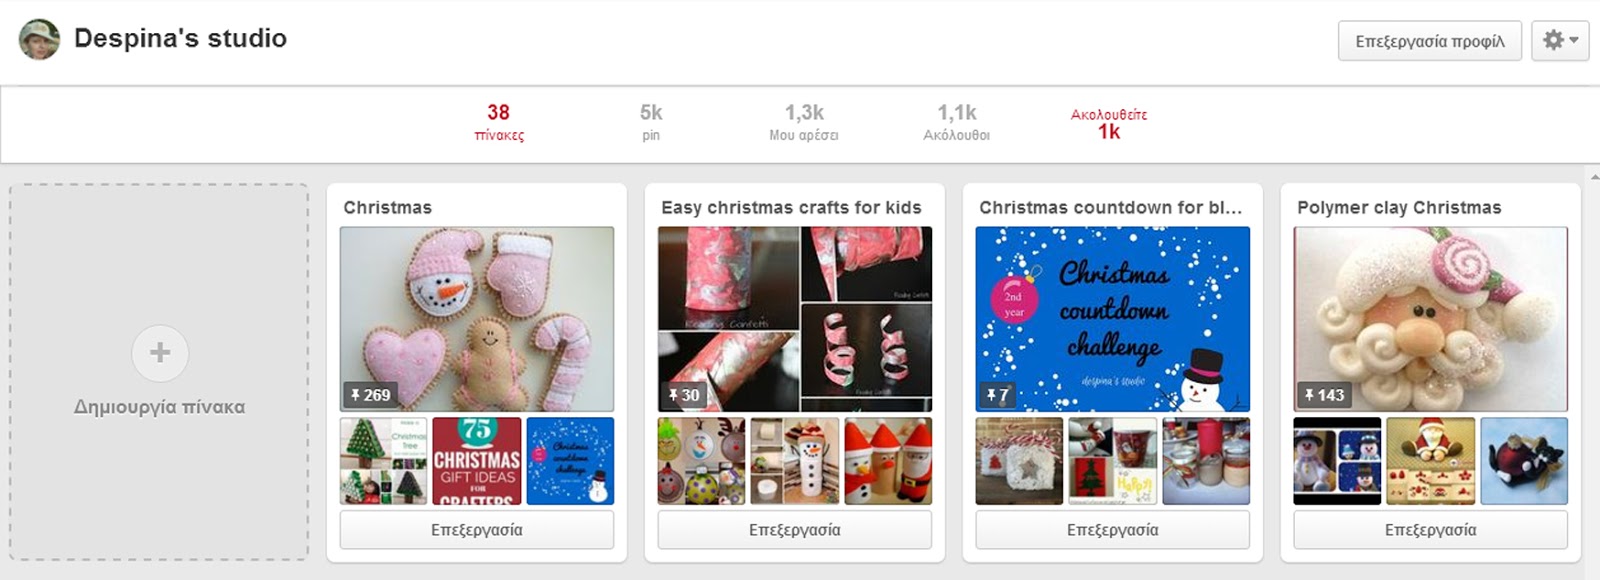Viewport: 1600px width, 580px height.
Task: Click the 269 pin count badge
Action: point(370,395)
